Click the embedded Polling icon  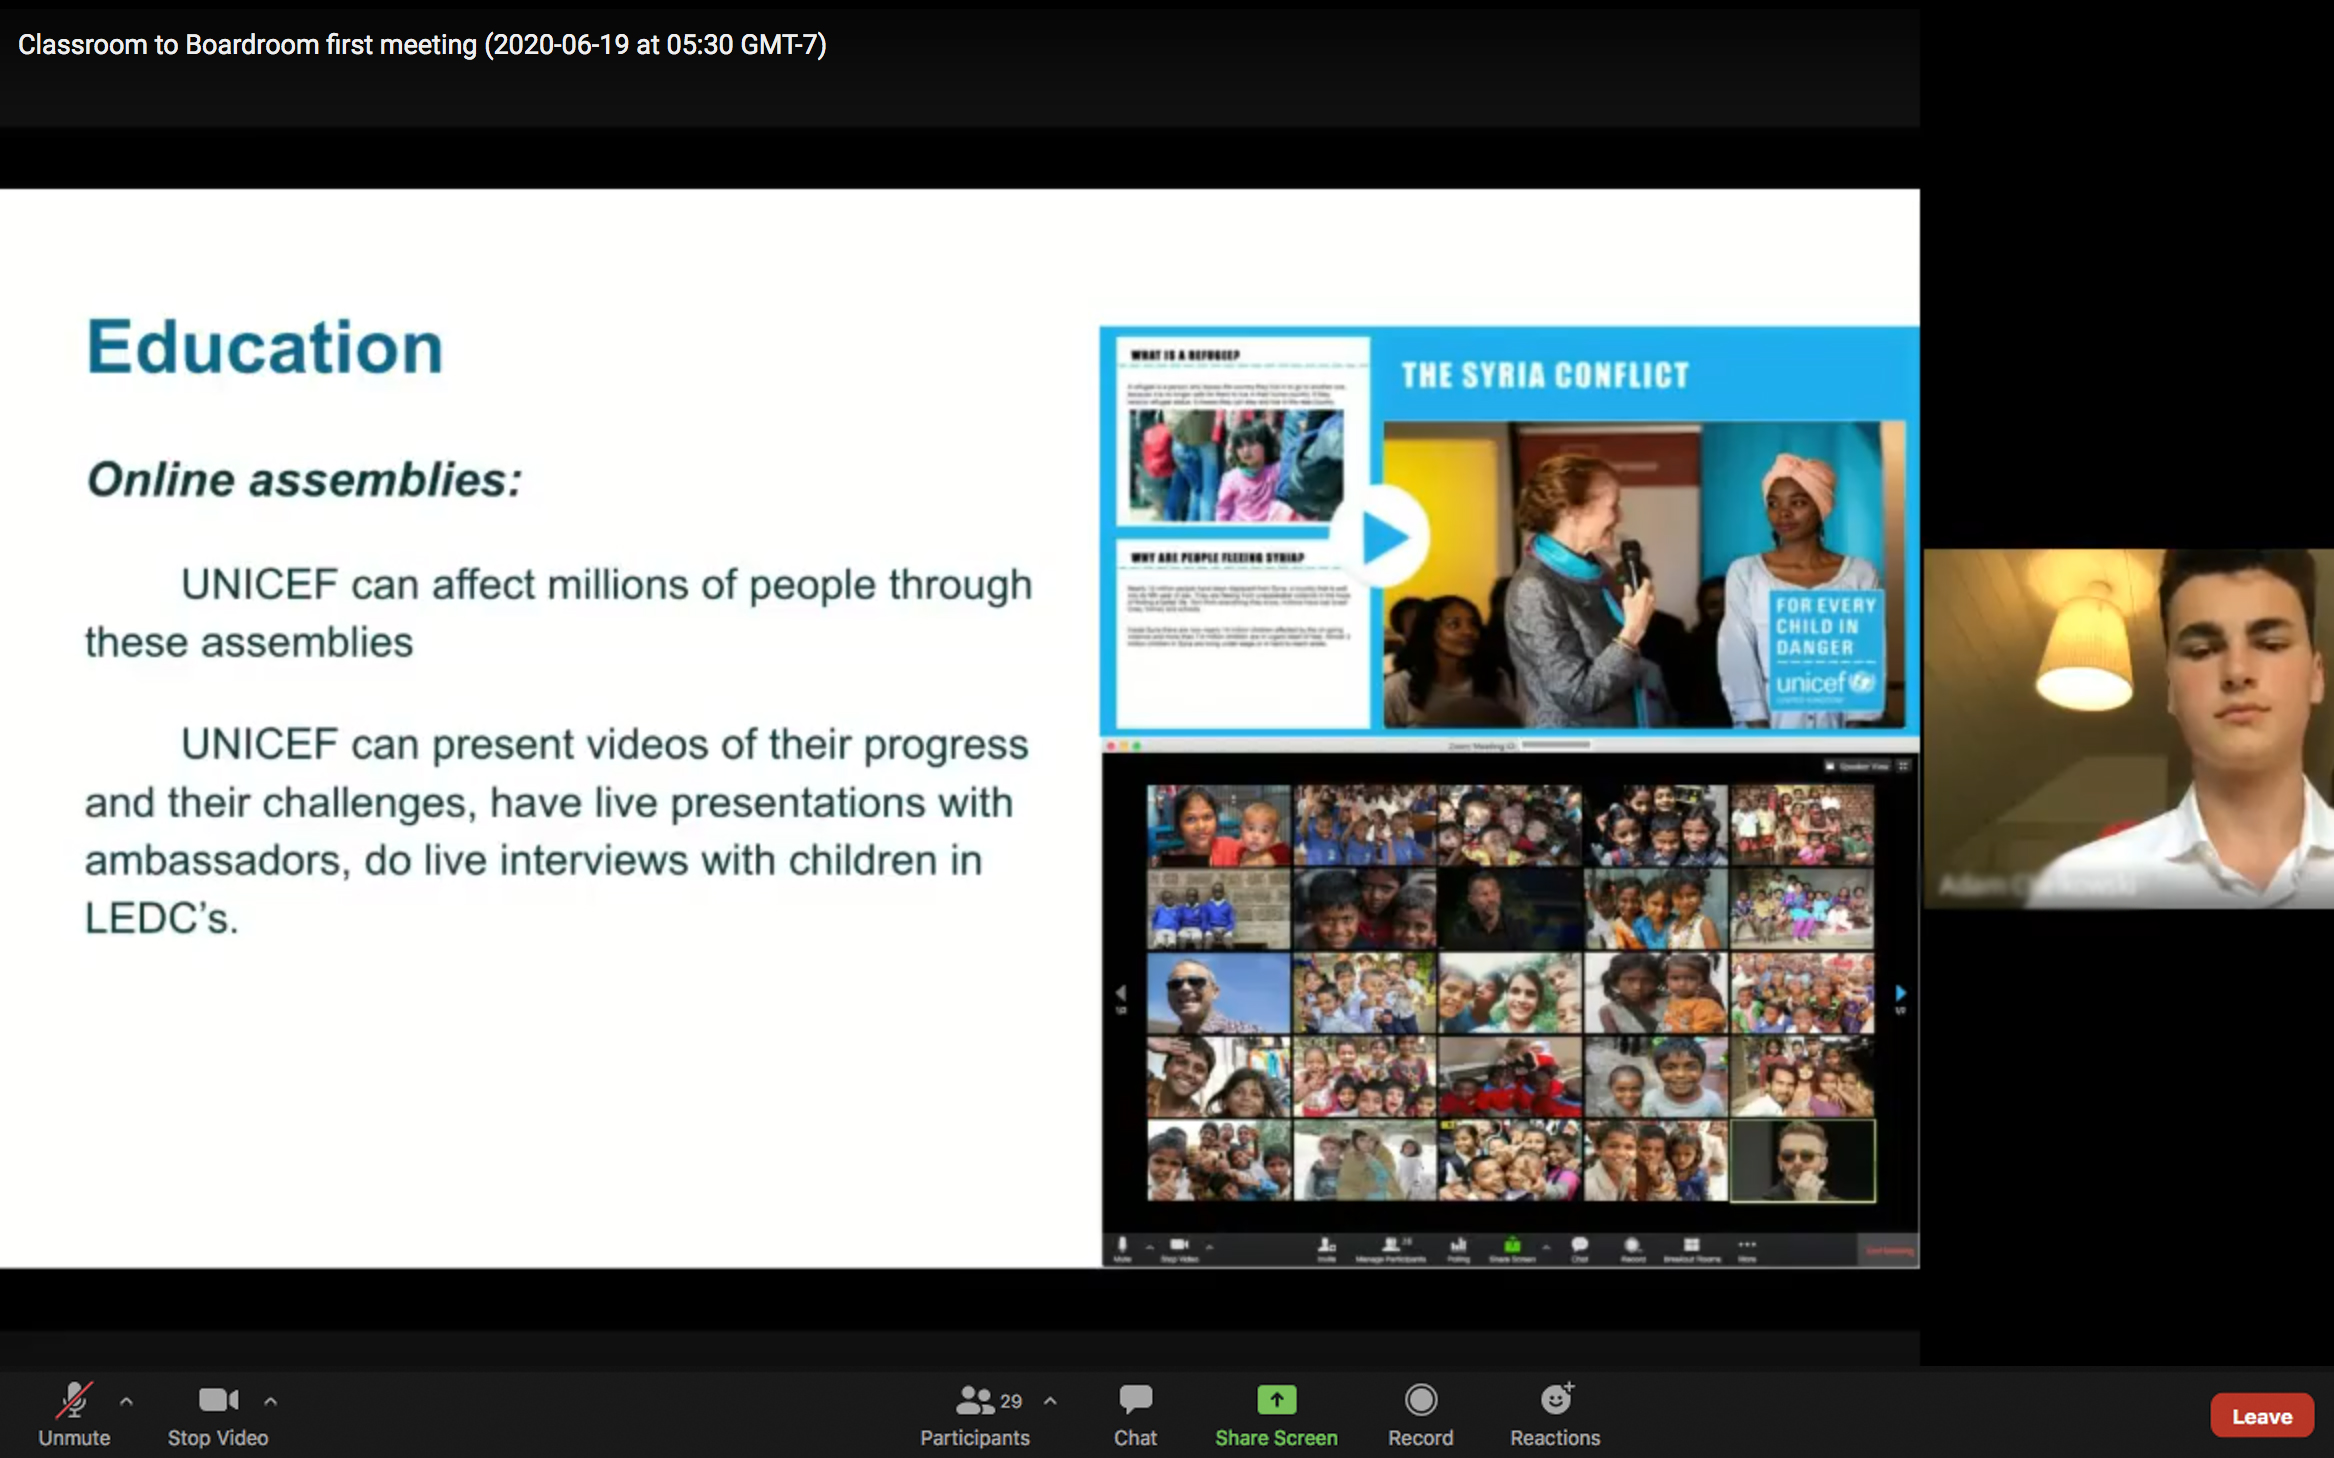[1459, 1245]
